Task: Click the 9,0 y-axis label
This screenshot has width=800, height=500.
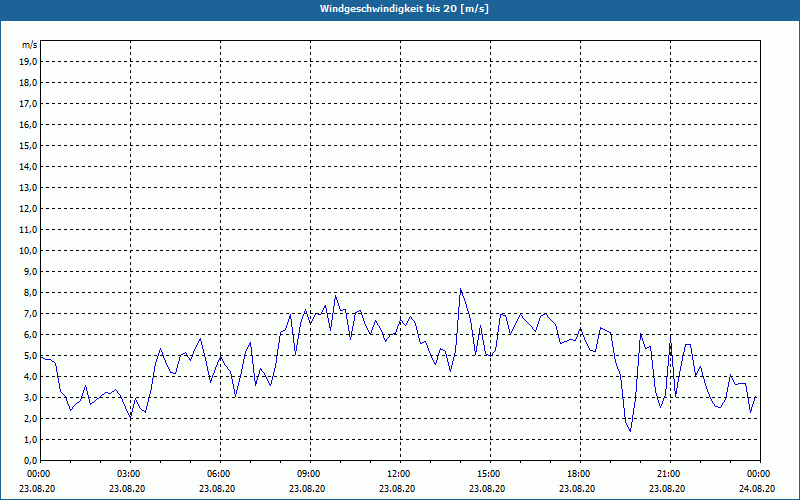Action: [x=31, y=271]
